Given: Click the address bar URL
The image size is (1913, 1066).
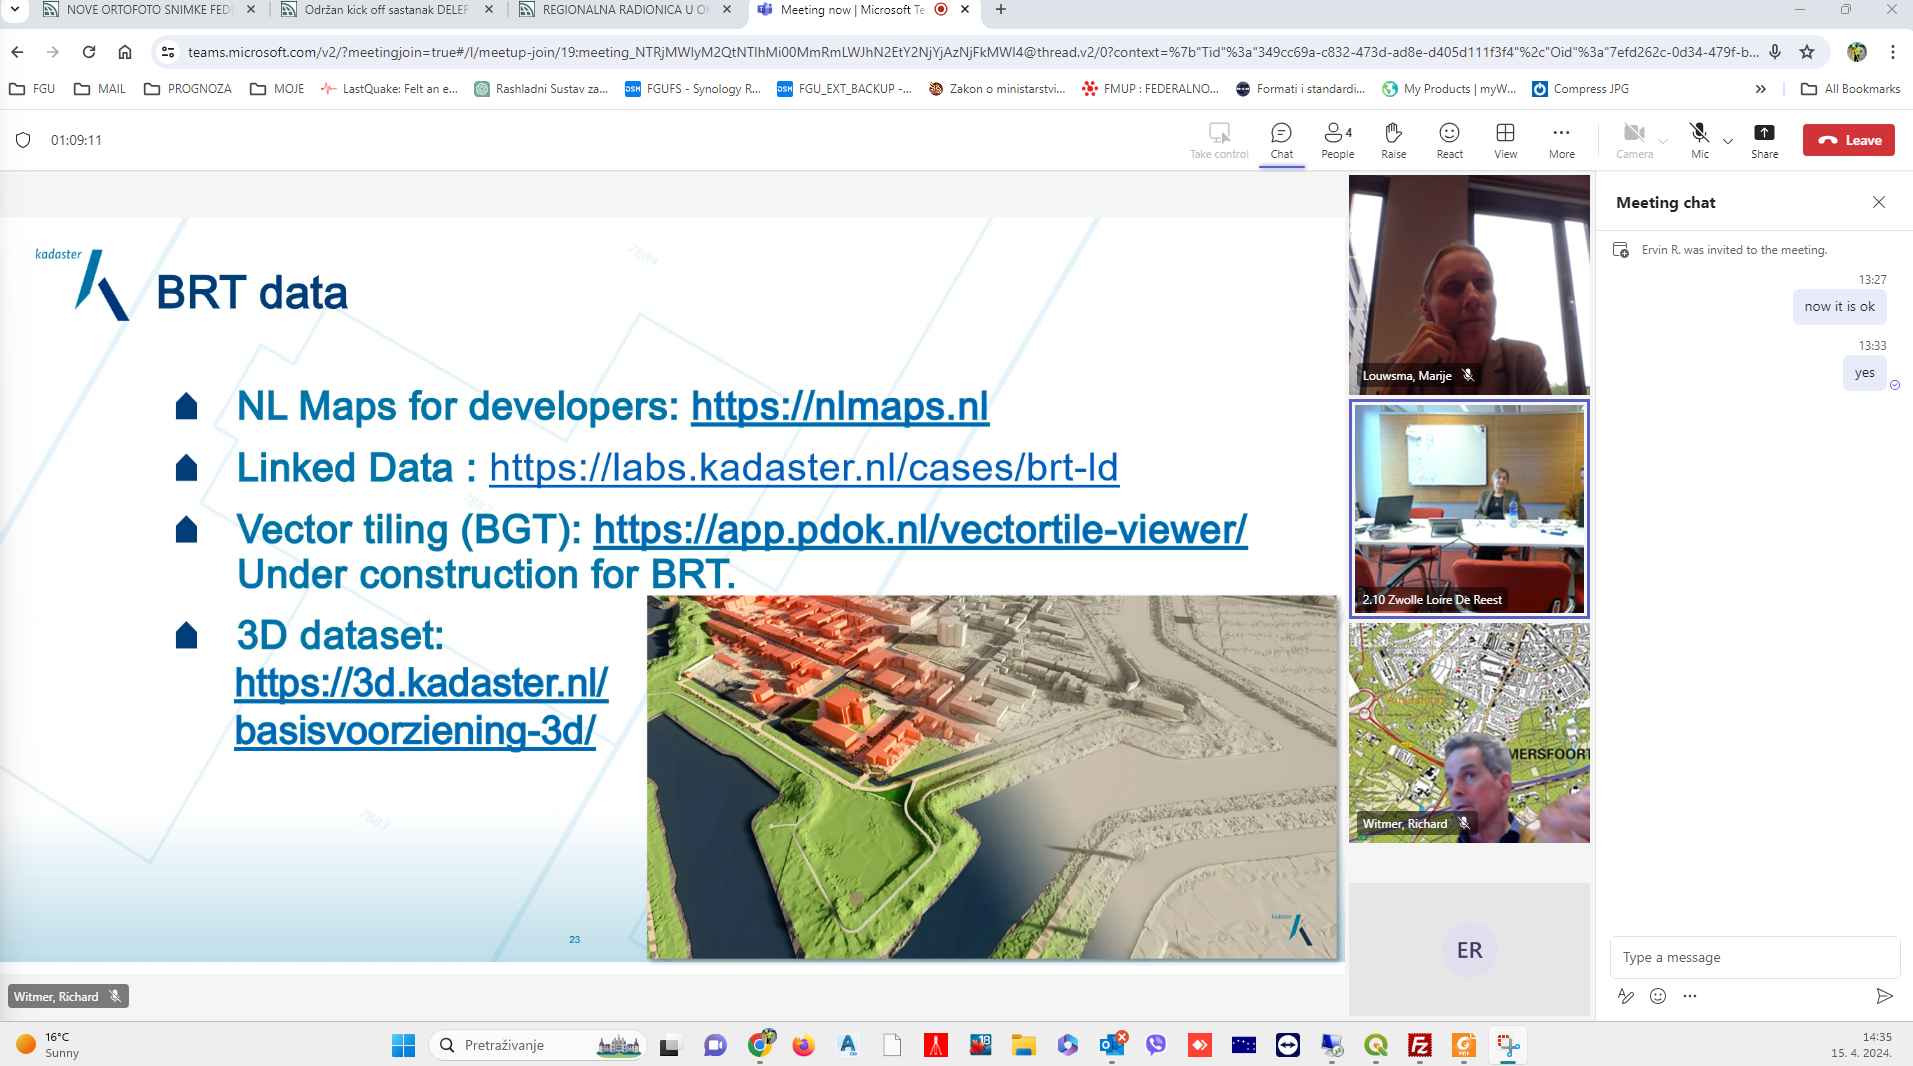Looking at the screenshot, I should (x=972, y=52).
